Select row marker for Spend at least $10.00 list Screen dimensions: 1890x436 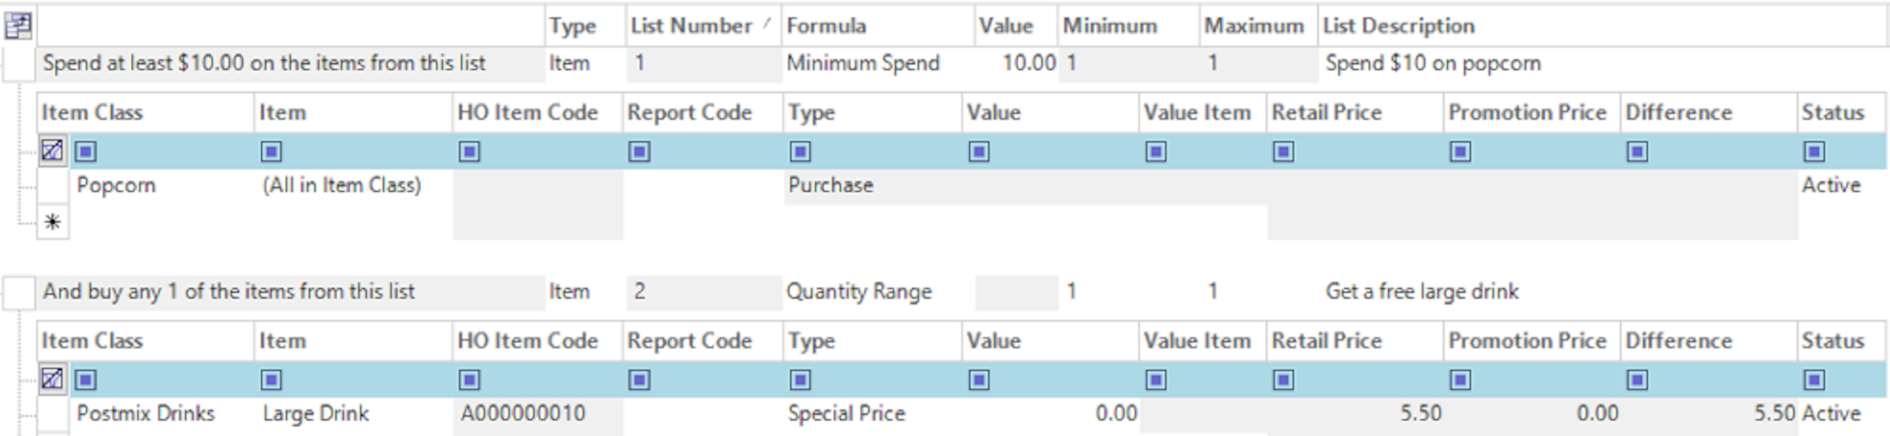click(x=19, y=64)
